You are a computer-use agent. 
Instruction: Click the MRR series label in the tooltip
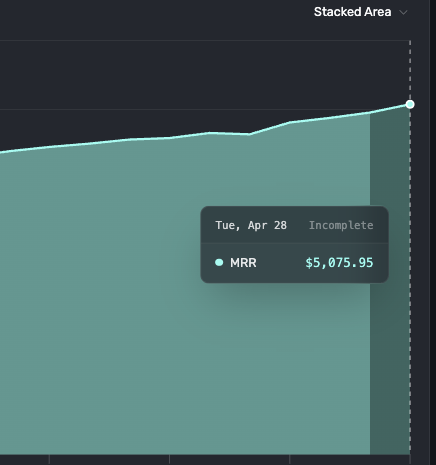(x=243, y=263)
